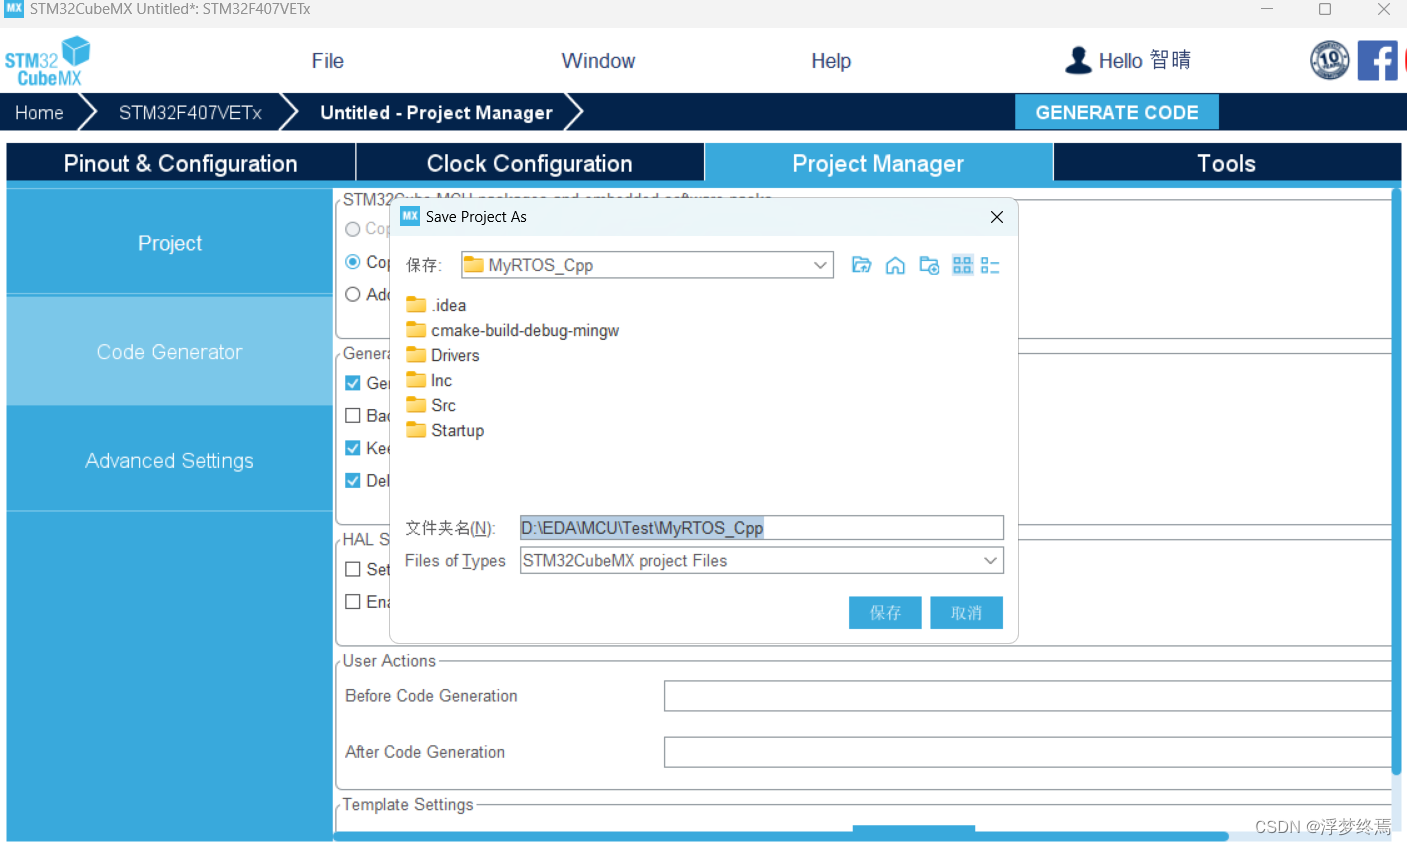The width and height of the screenshot is (1407, 845).
Task: Minimize the STM32CubeMX window
Action: (1267, 9)
